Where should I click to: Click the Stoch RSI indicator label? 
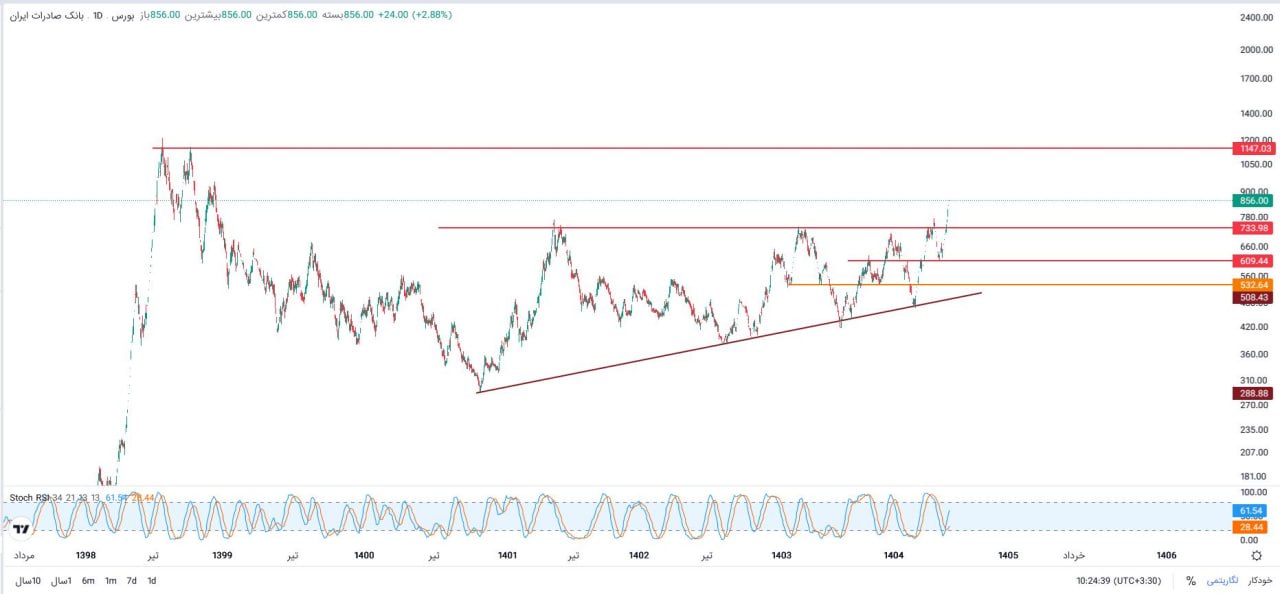click(28, 497)
